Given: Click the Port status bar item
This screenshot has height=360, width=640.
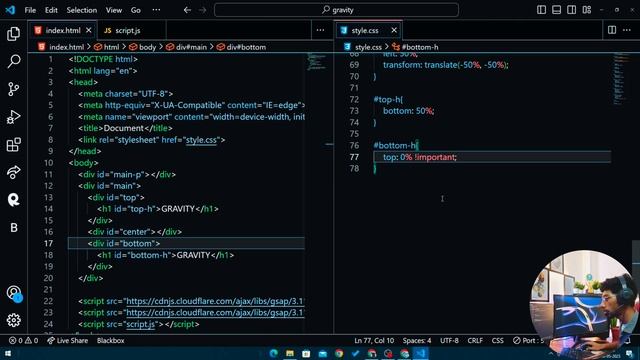Looking at the screenshot, I should pyautogui.click(x=529, y=340).
